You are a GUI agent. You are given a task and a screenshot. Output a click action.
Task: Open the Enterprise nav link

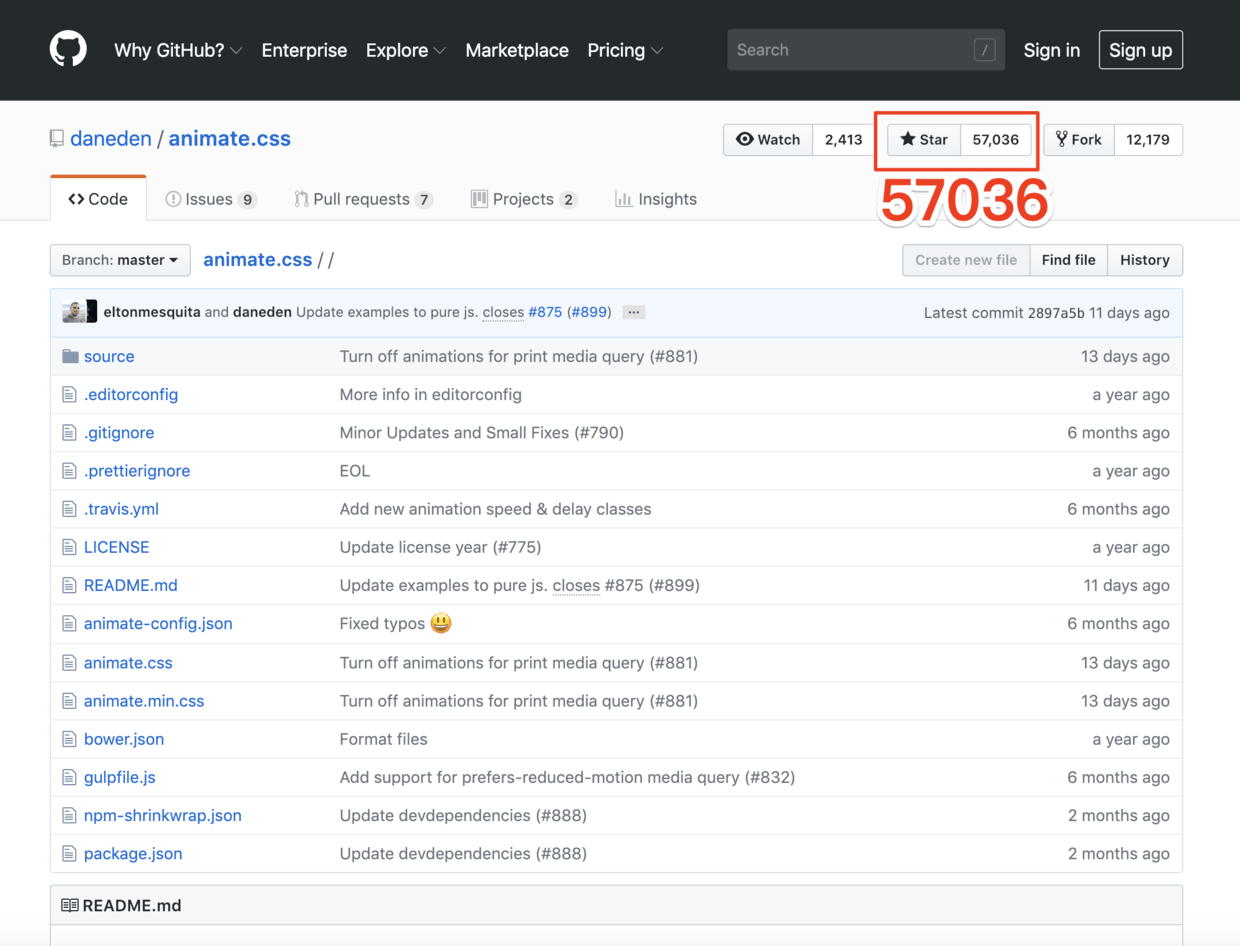point(304,50)
